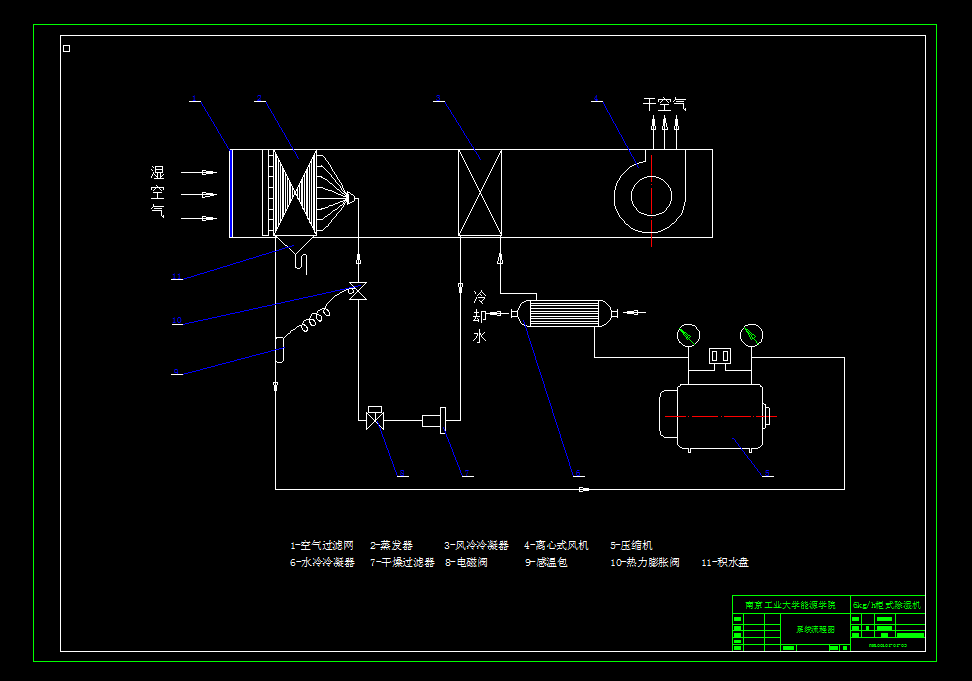Click callout number 4 near the fan
The height and width of the screenshot is (681, 972).
(x=596, y=98)
